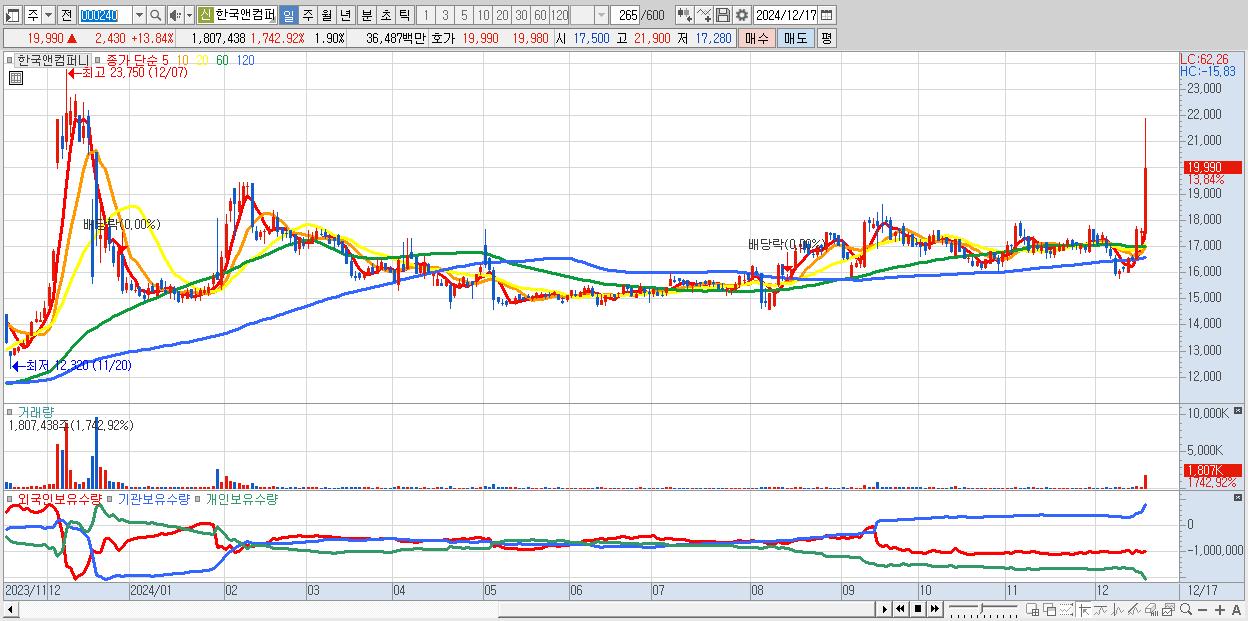Click the stop button in bottom bar
This screenshot has height=621, width=1248.
coord(917,609)
